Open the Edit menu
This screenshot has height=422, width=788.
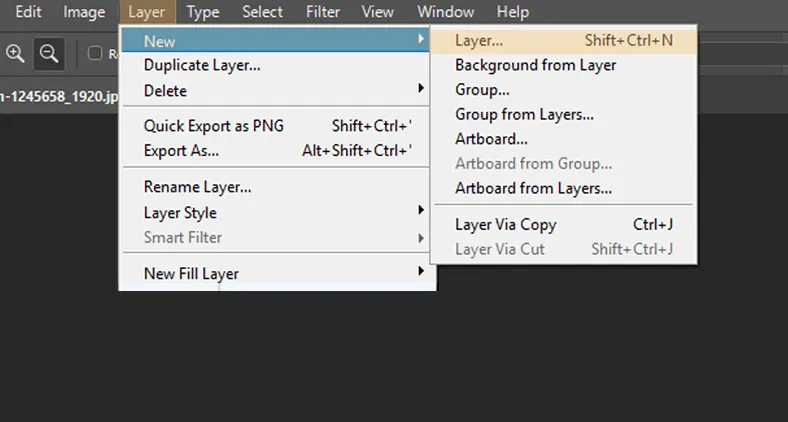pos(28,12)
